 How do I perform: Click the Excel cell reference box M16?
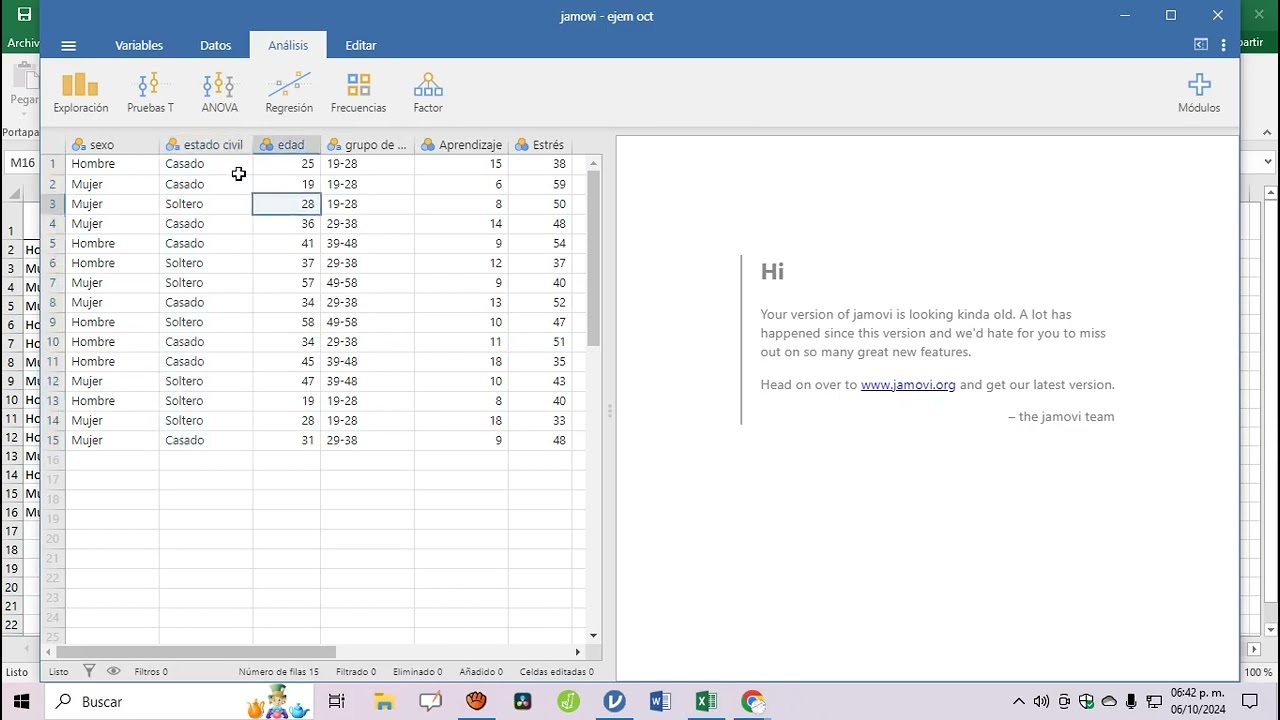[x=22, y=163]
